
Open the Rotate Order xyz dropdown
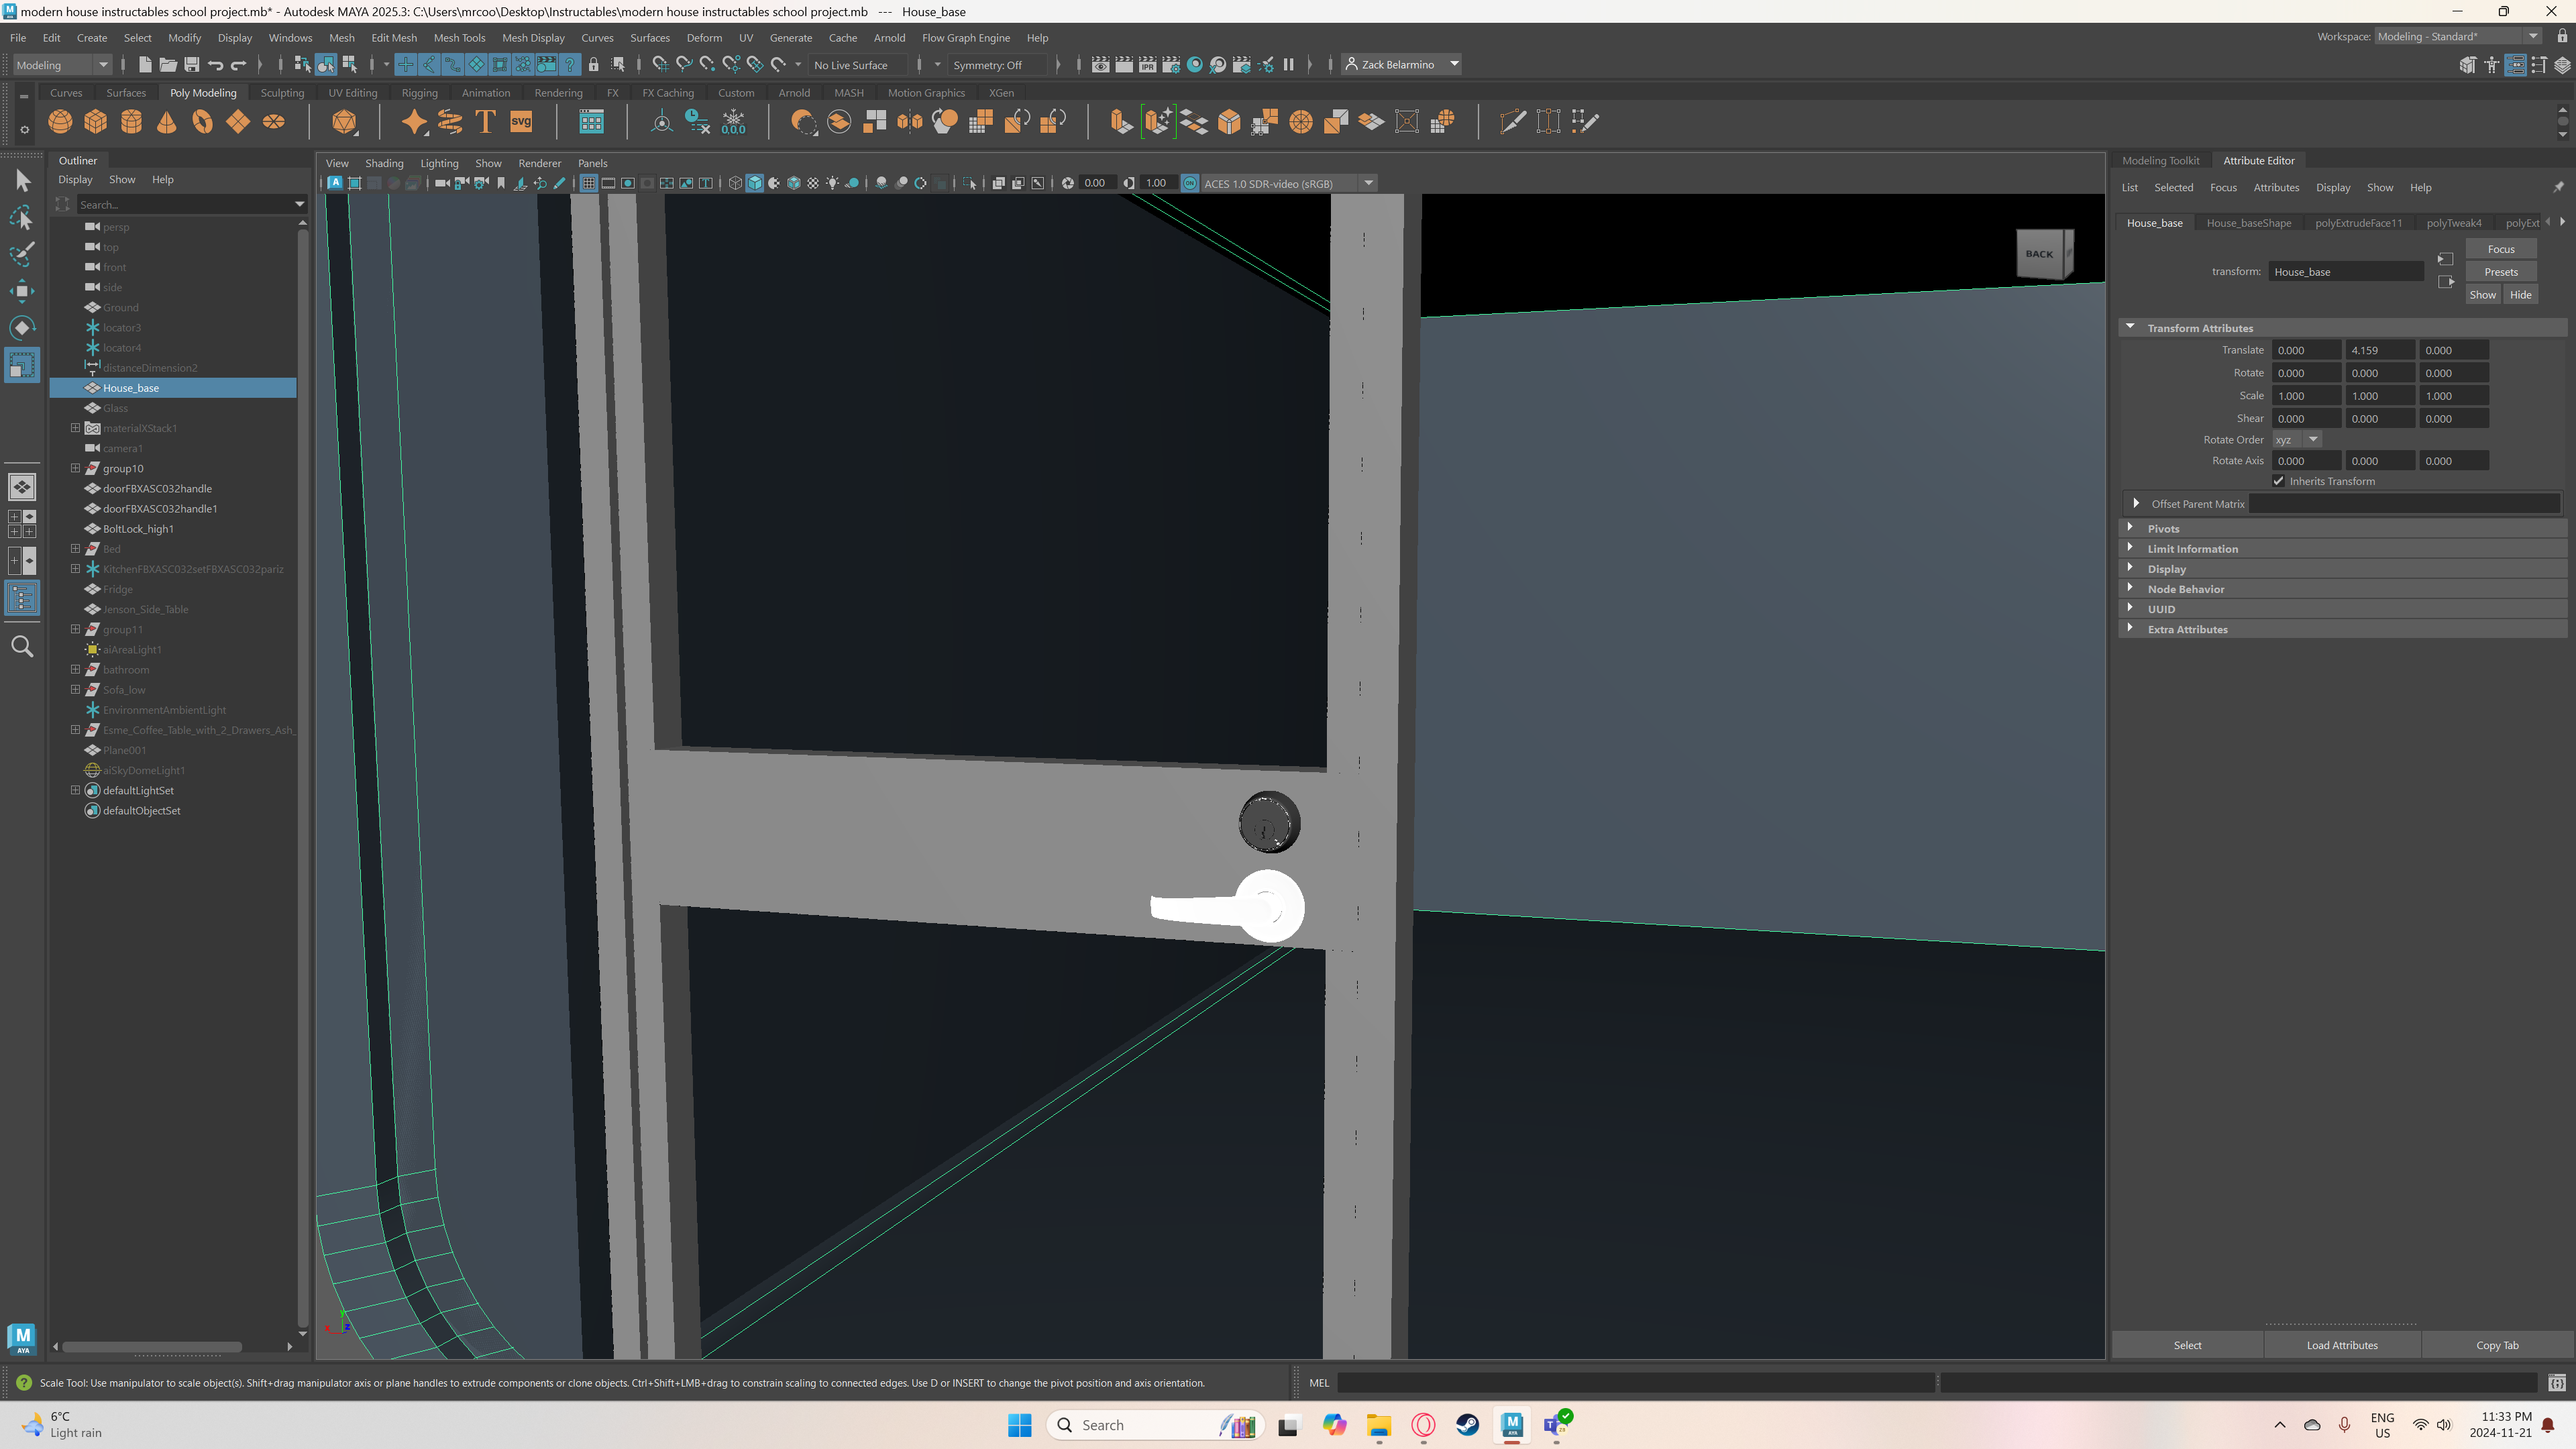click(2296, 440)
